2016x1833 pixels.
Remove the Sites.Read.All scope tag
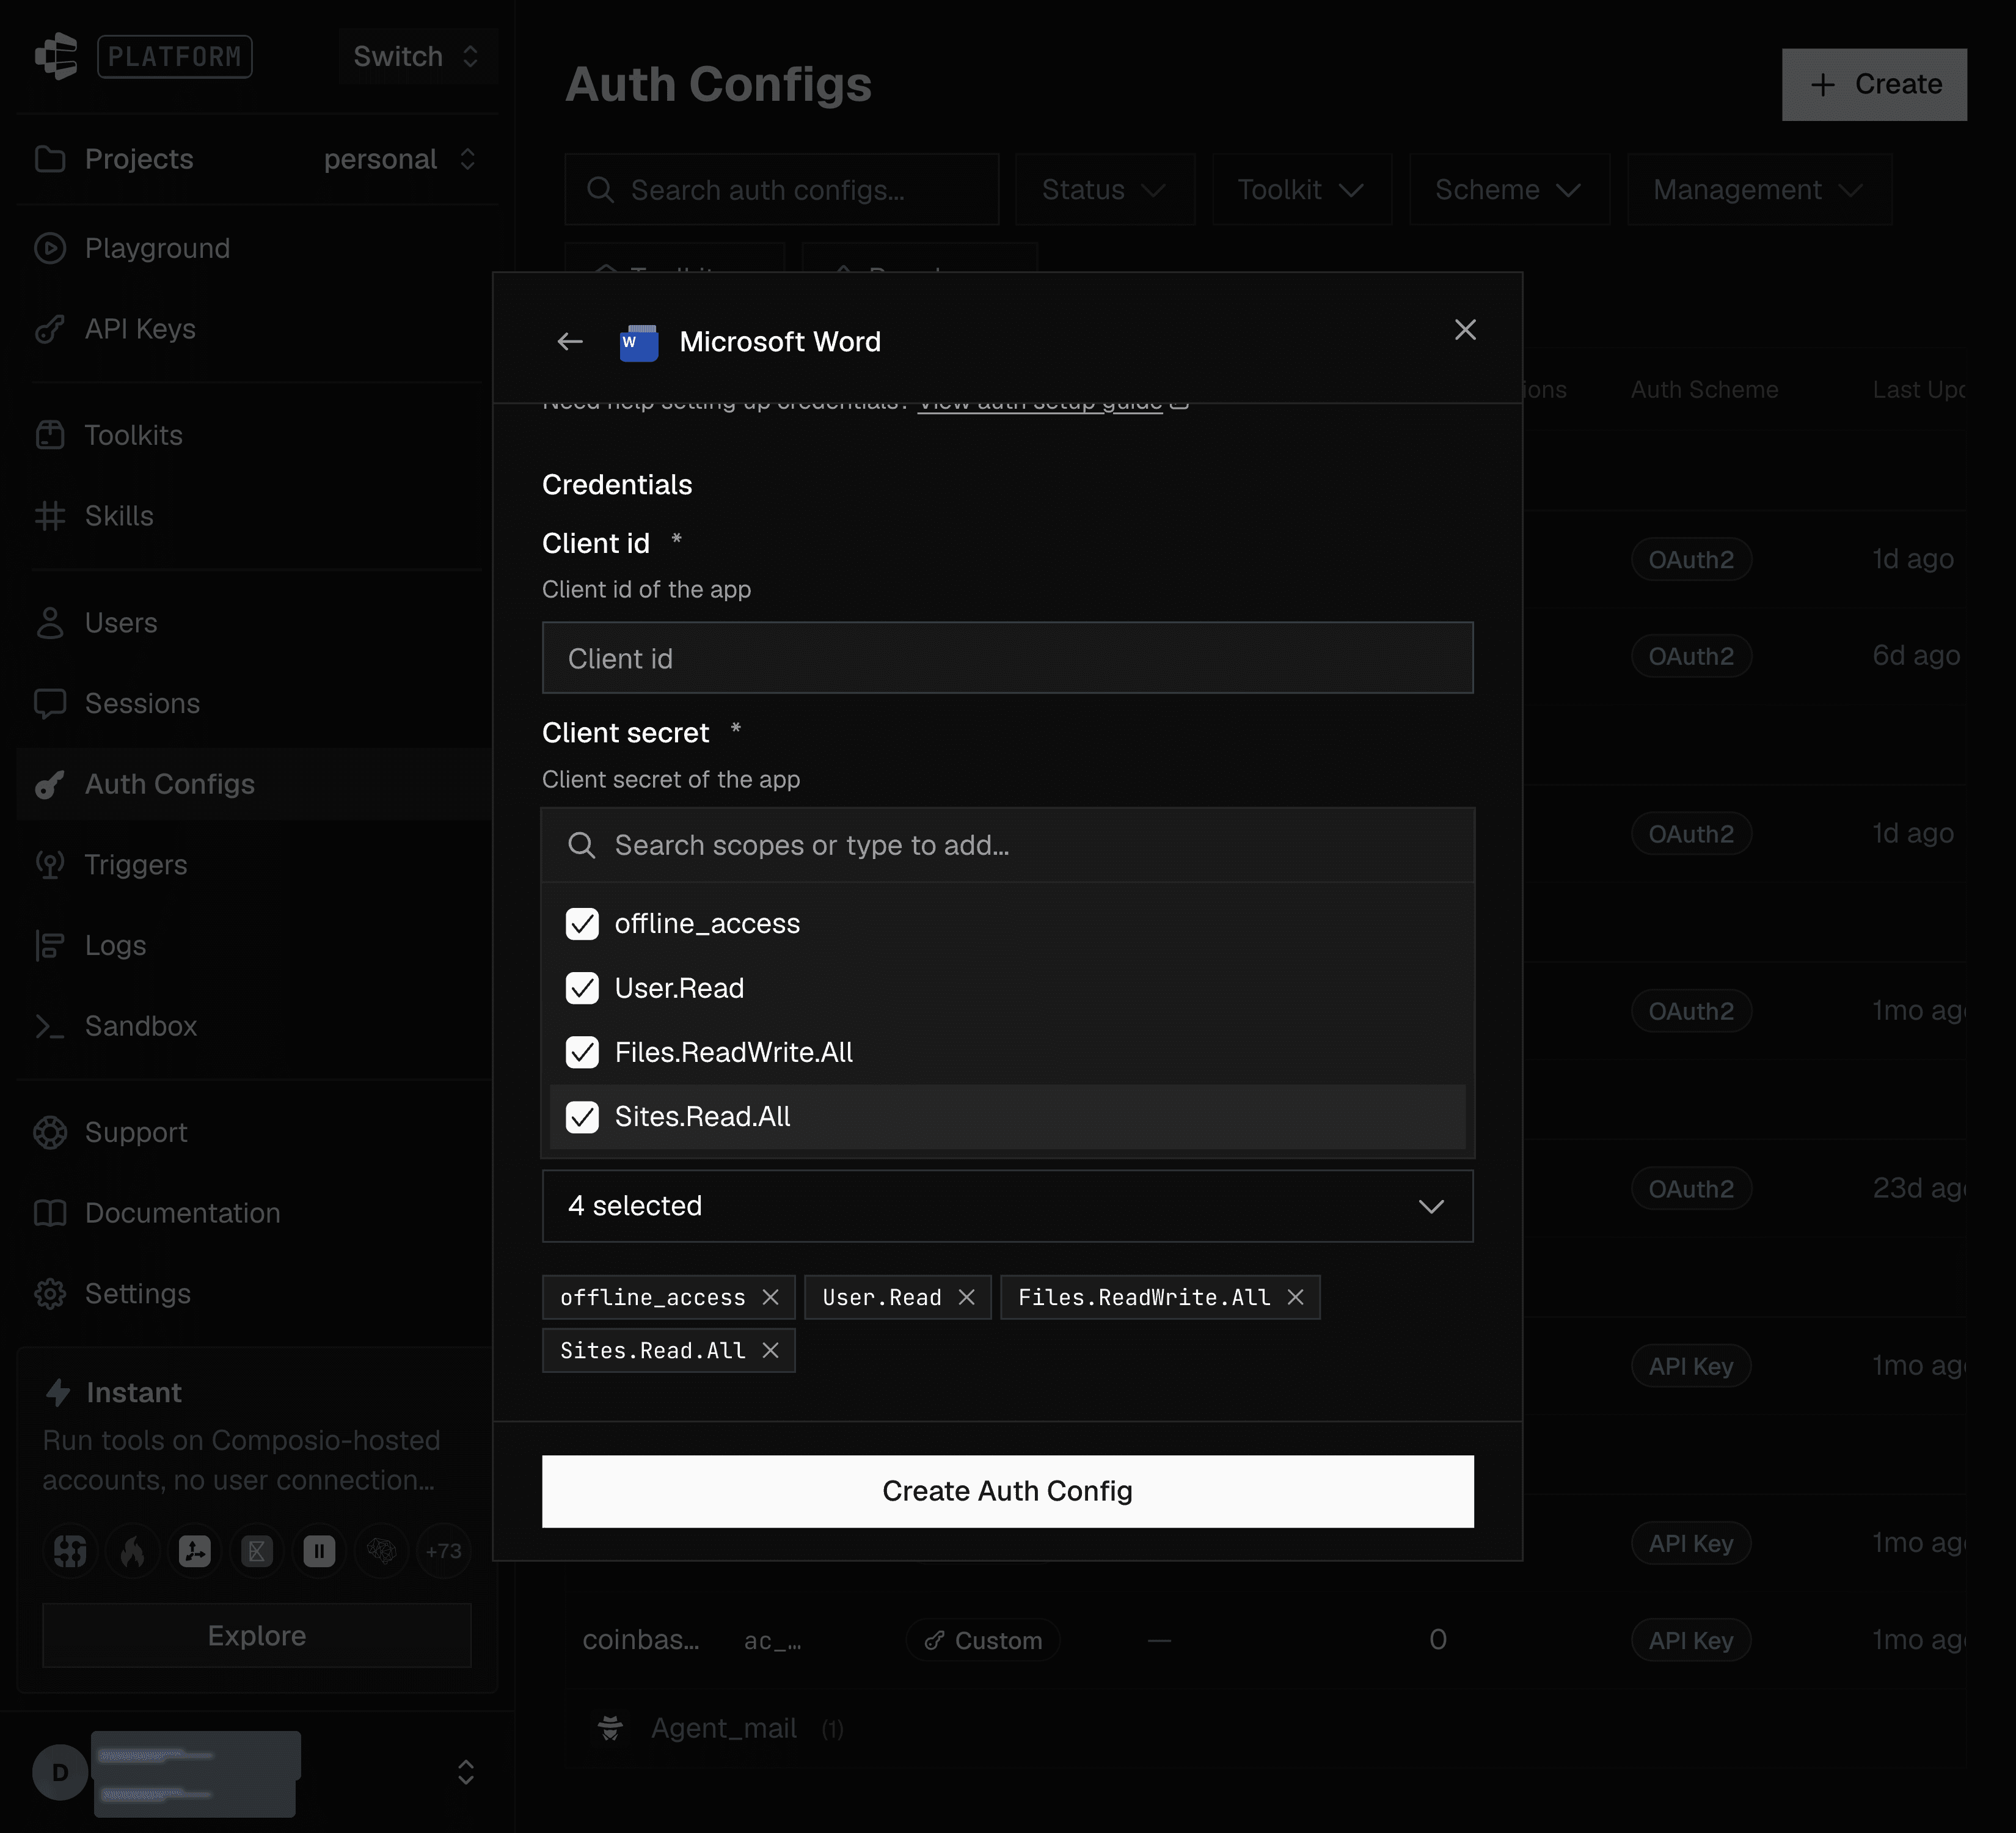(770, 1350)
